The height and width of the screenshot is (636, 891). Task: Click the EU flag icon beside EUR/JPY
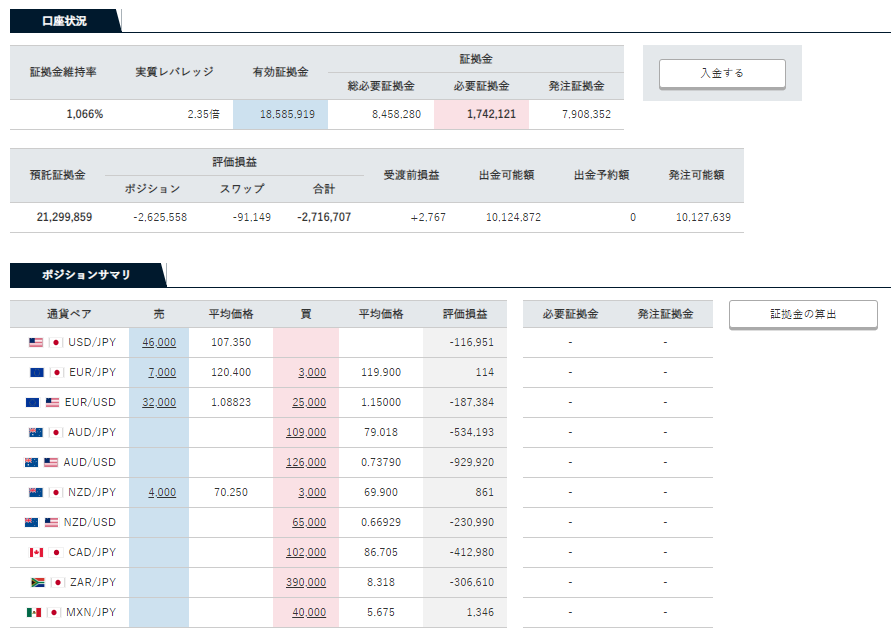tap(37, 372)
